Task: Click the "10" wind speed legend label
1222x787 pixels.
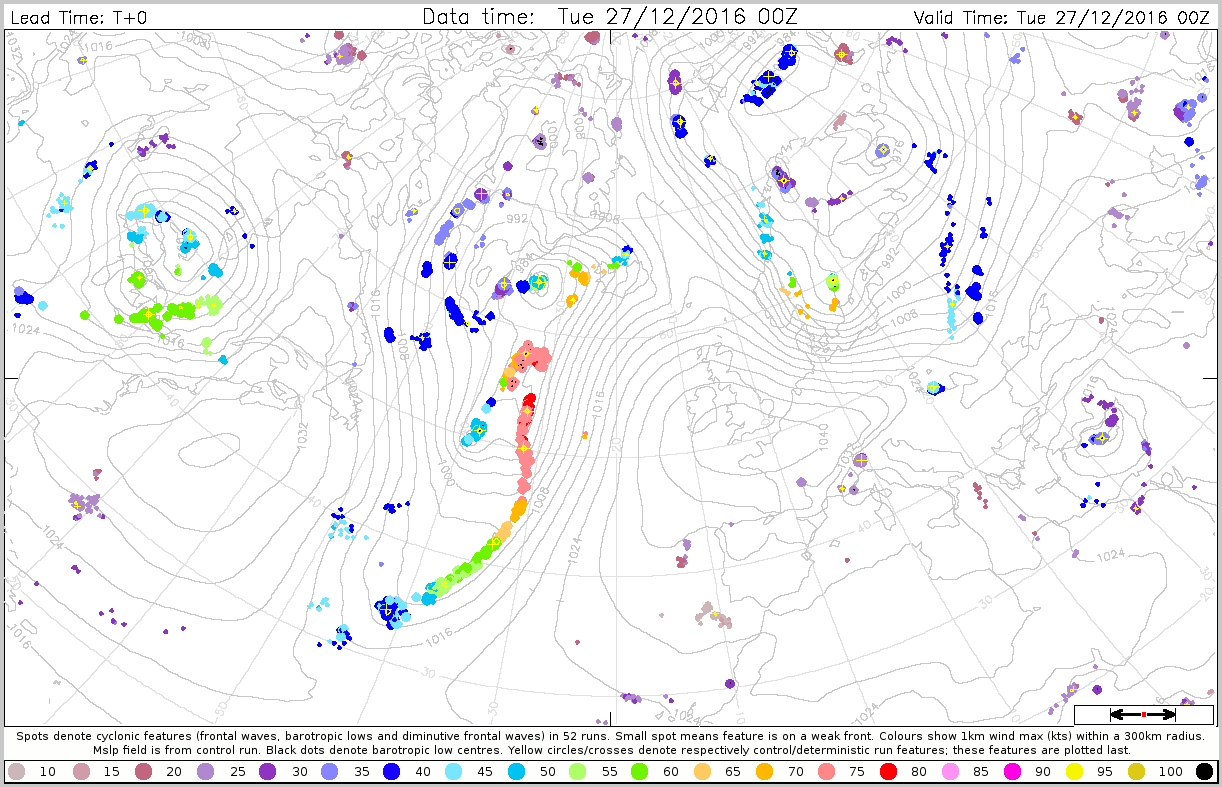Action: click(47, 772)
